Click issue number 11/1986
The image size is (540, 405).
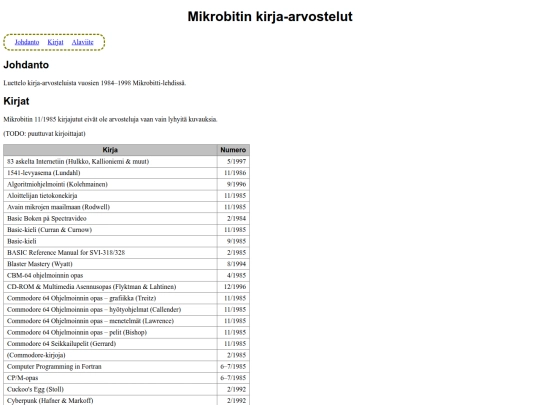click(x=233, y=173)
